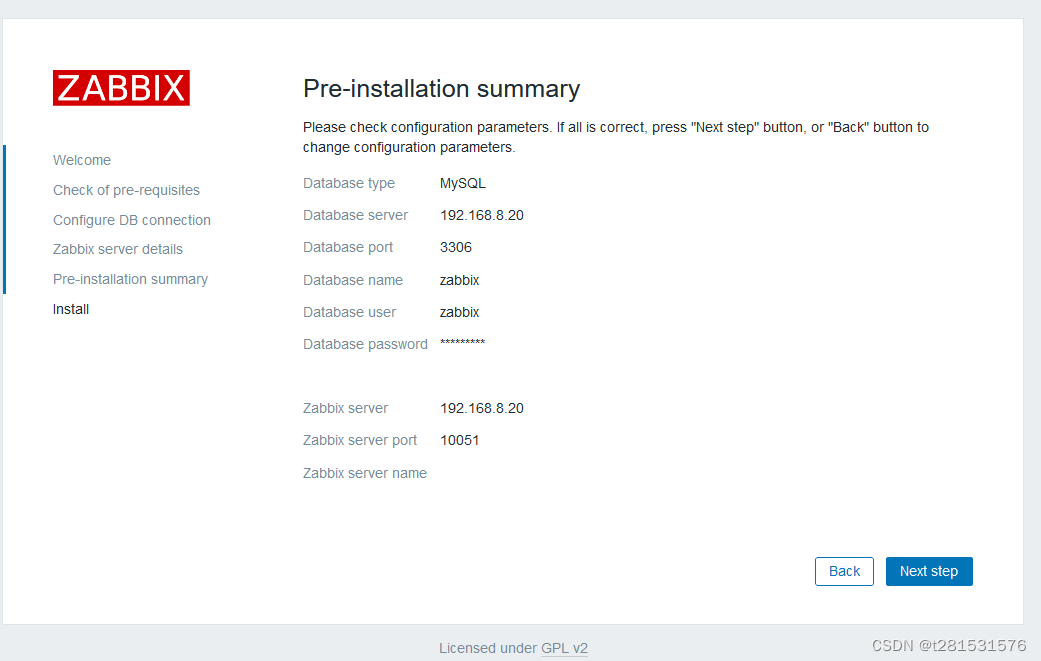This screenshot has width=1041, height=661.
Task: Click the Database password label
Action: (x=365, y=344)
